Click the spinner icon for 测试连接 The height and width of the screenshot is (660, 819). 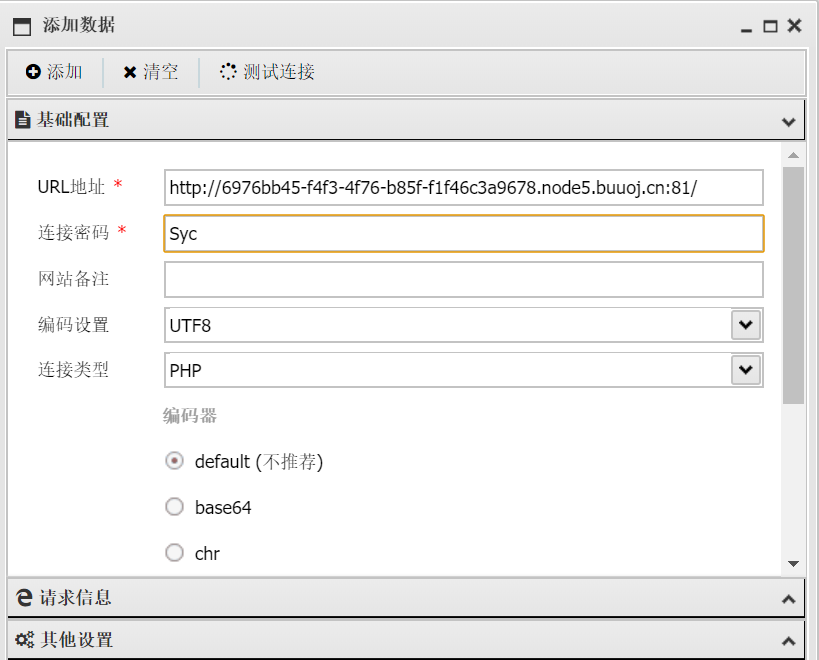[x=228, y=72]
